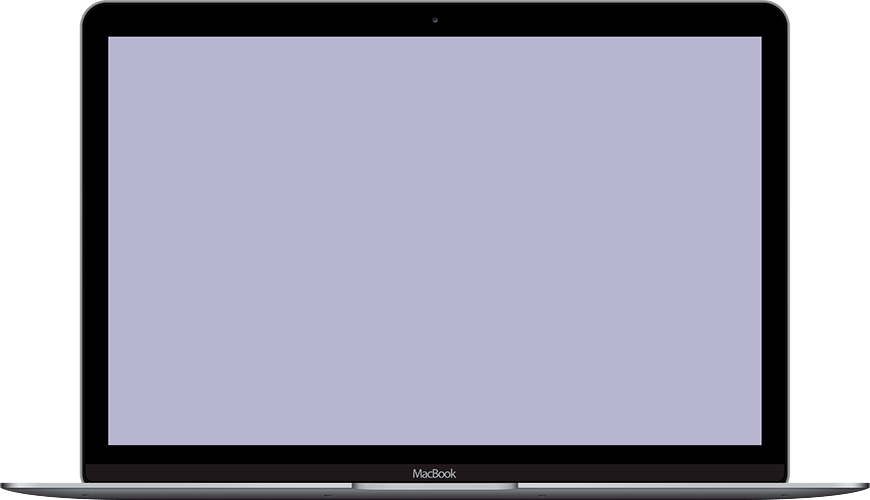
Task: Click the top-right corner of the lavender screen
Action: point(760,39)
